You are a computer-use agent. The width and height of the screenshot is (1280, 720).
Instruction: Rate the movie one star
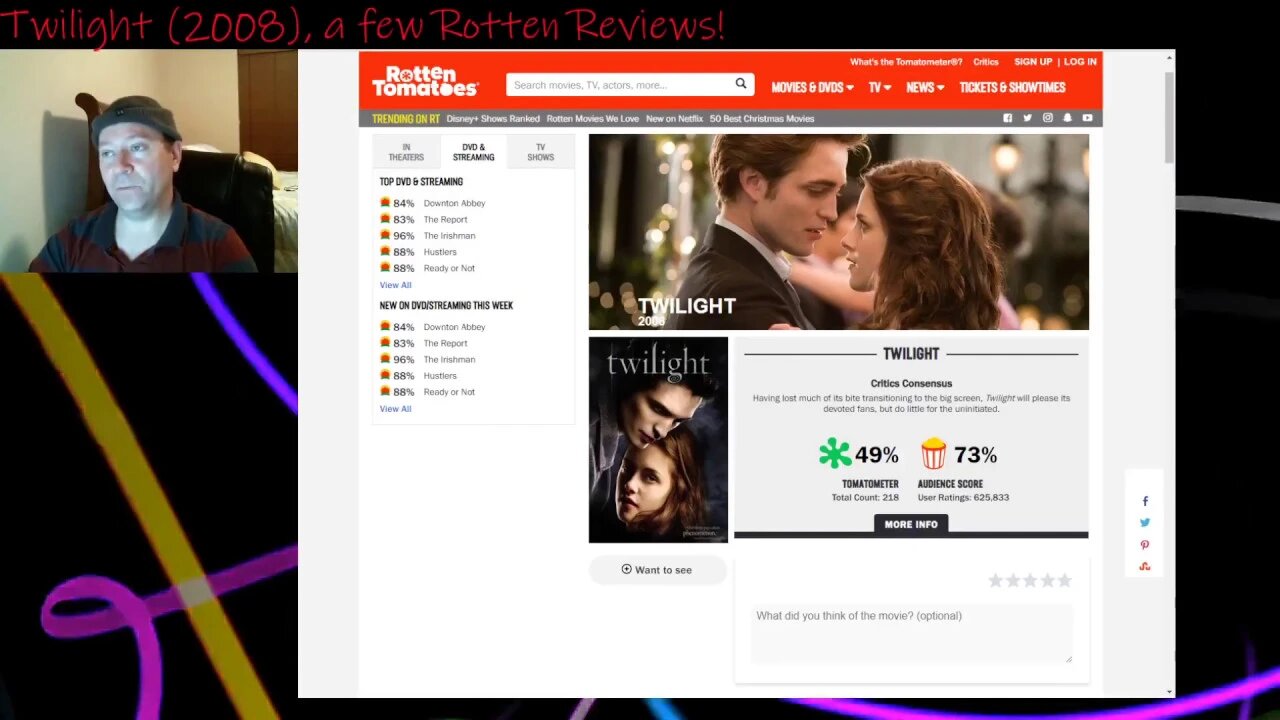point(995,580)
